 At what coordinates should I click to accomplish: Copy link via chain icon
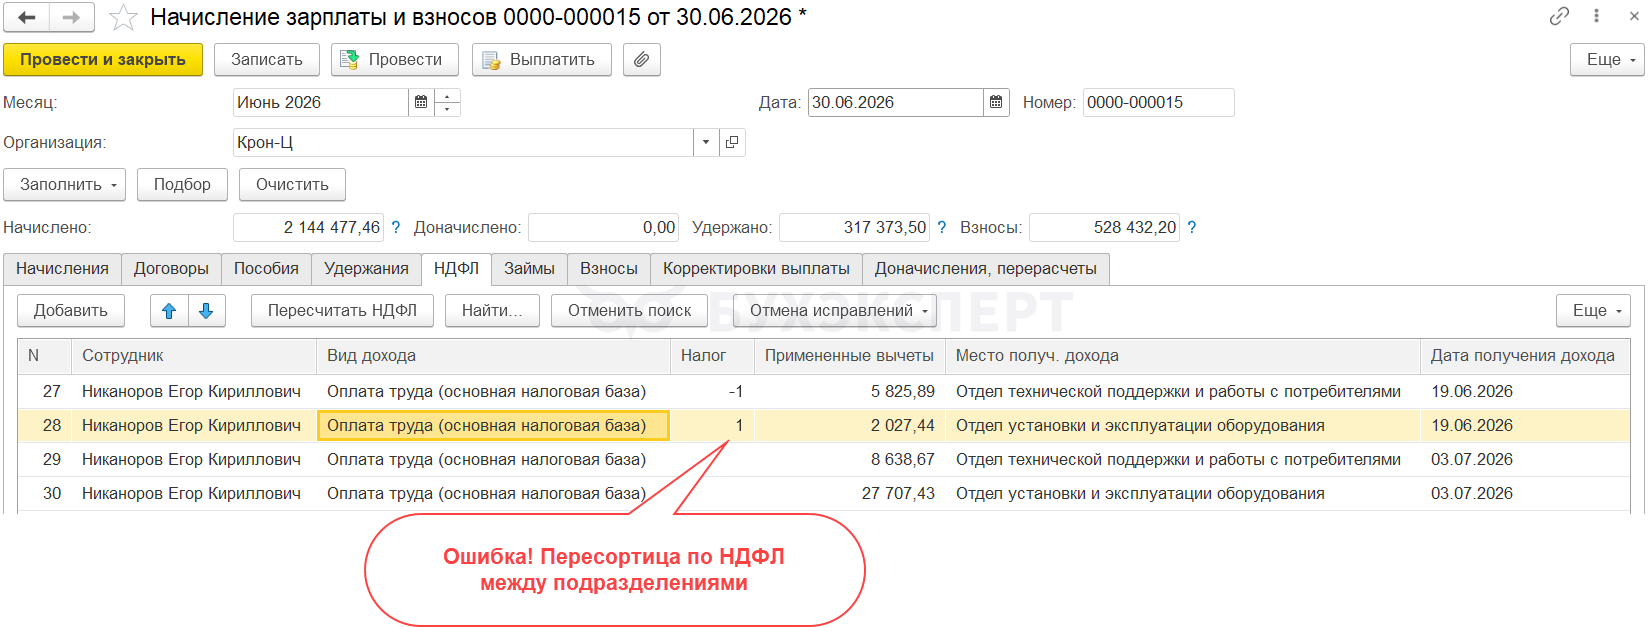(x=1559, y=16)
